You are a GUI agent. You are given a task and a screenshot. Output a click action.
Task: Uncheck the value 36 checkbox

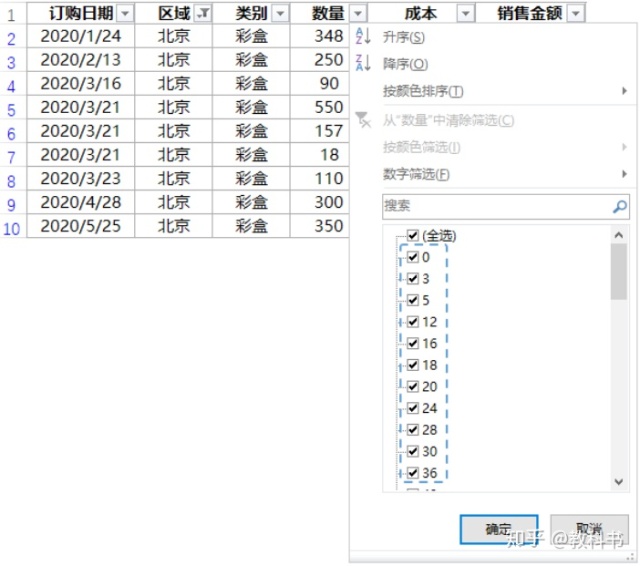tap(413, 473)
